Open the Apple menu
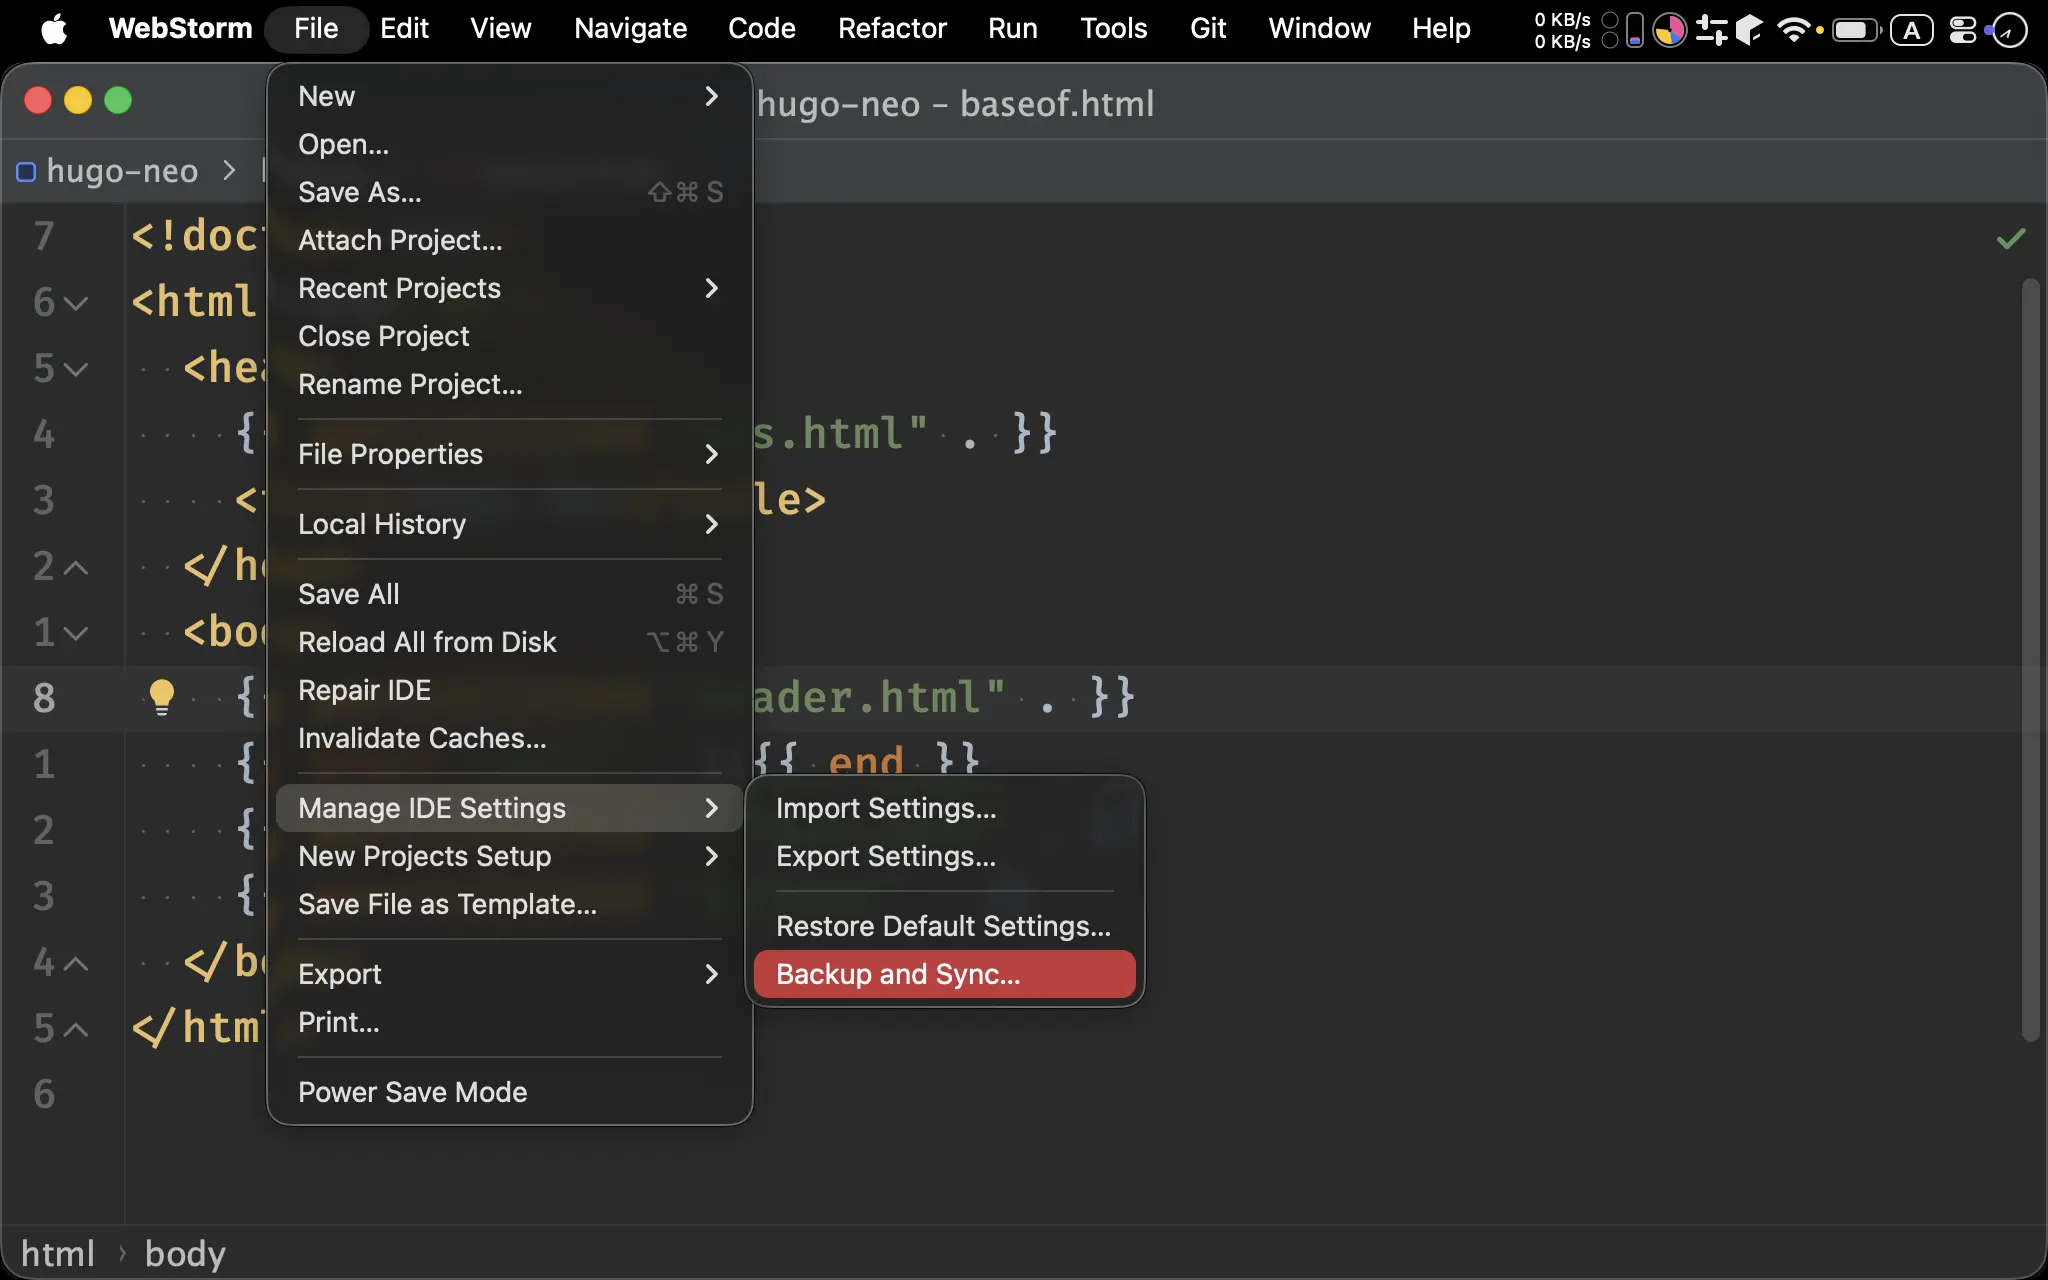 [x=54, y=29]
